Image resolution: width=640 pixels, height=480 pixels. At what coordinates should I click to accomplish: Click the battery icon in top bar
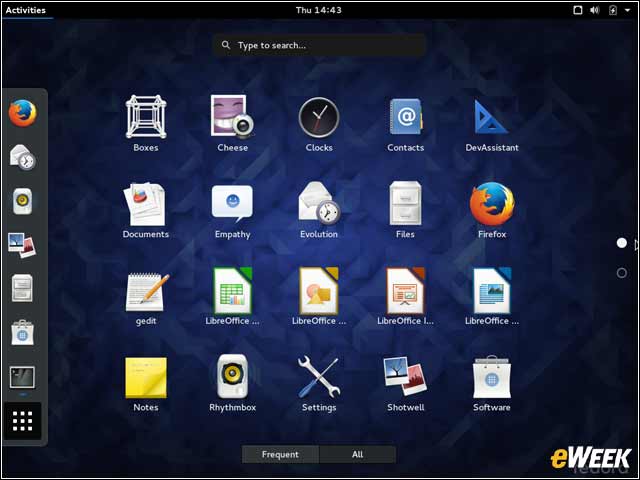pos(613,10)
